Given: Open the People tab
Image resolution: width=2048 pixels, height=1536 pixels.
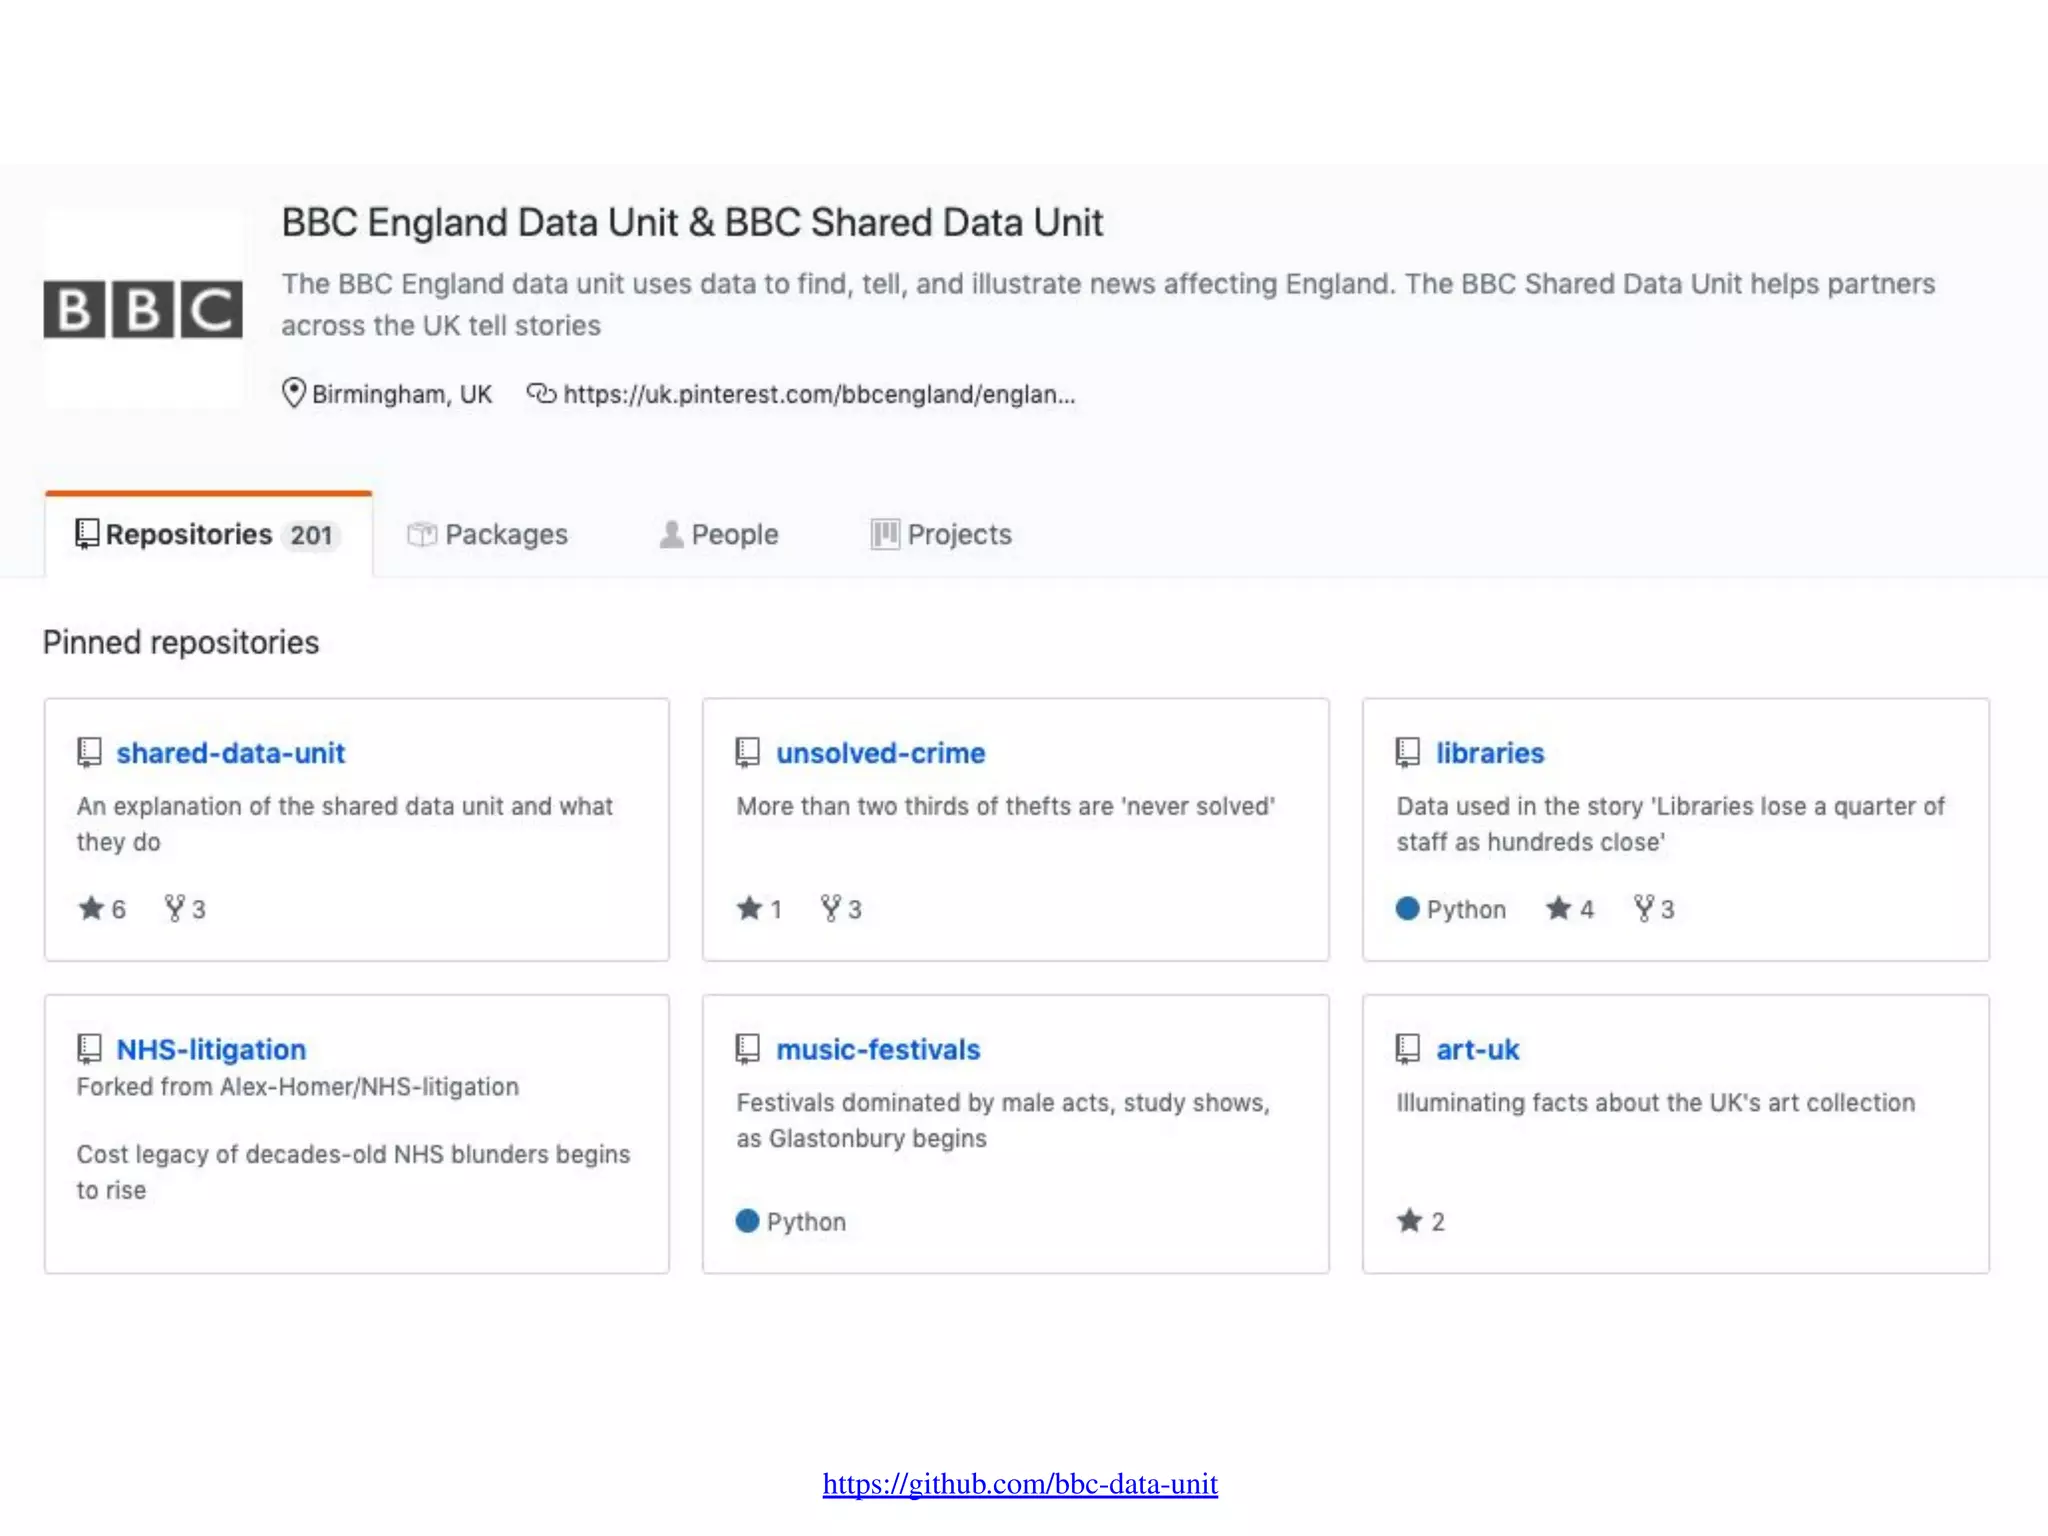Looking at the screenshot, I should tap(718, 535).
